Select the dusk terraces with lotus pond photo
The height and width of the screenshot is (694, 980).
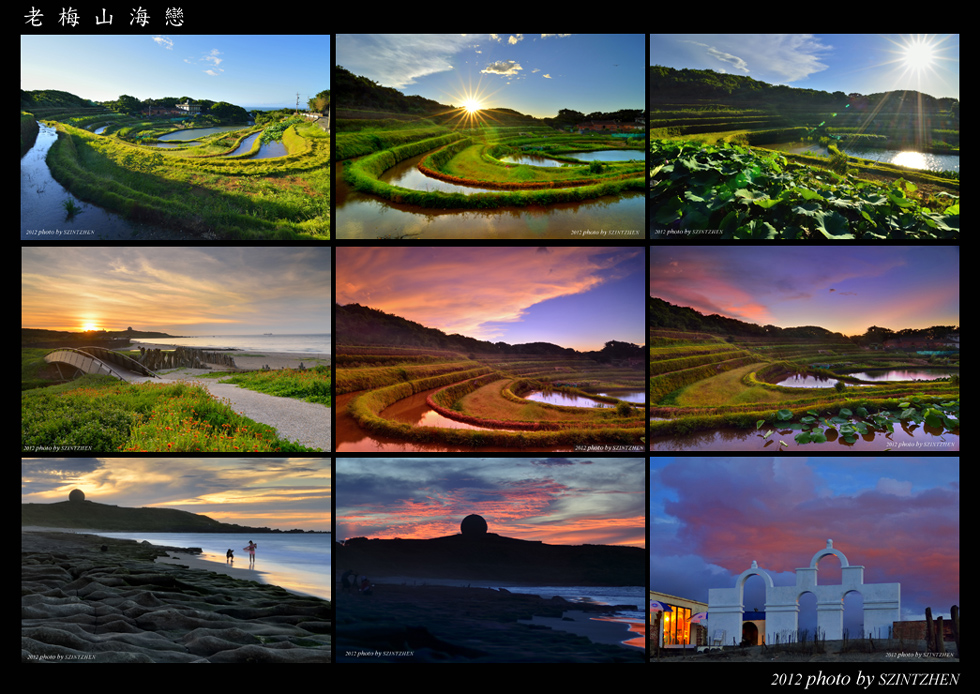(x=804, y=349)
